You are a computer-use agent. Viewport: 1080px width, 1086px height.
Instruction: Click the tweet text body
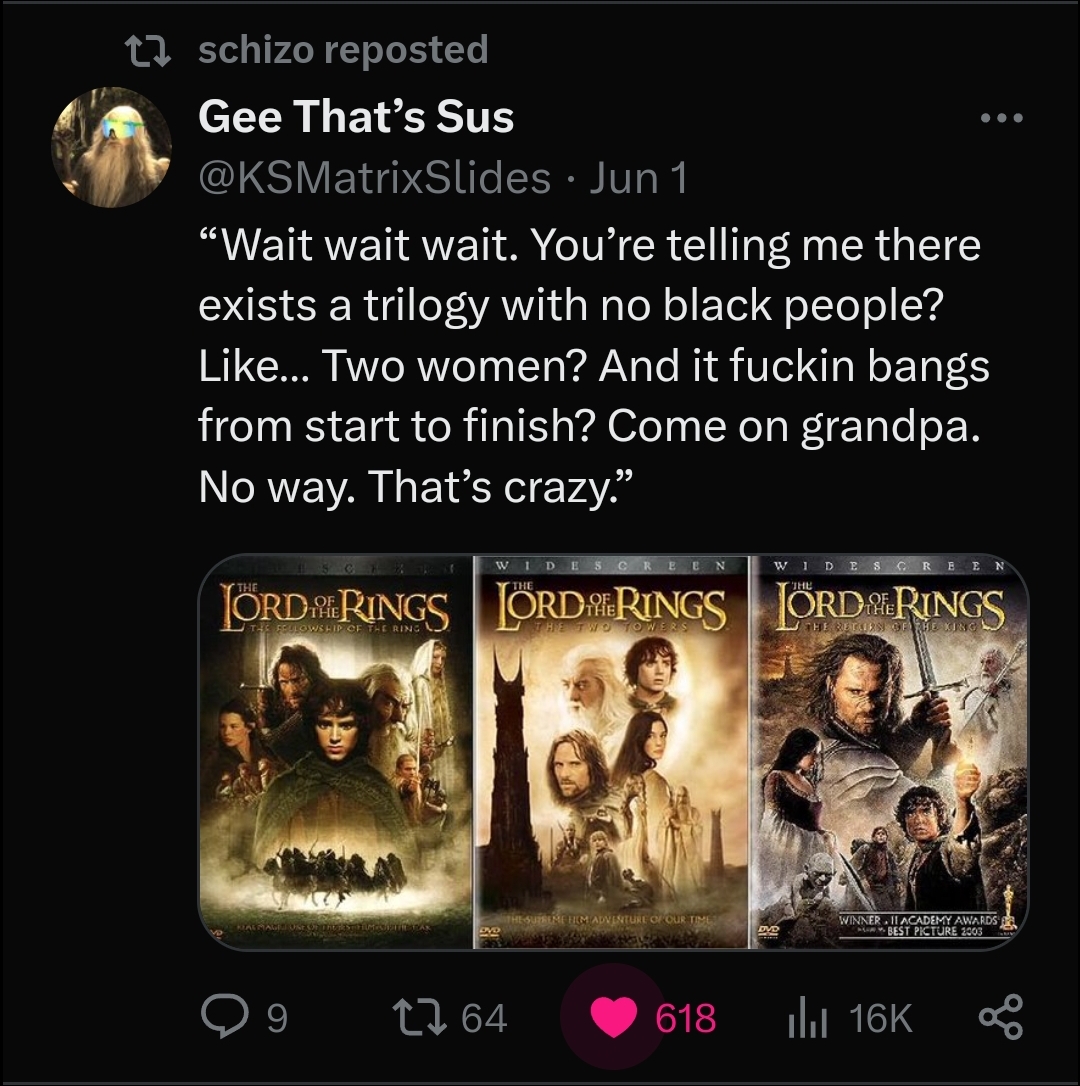point(594,366)
